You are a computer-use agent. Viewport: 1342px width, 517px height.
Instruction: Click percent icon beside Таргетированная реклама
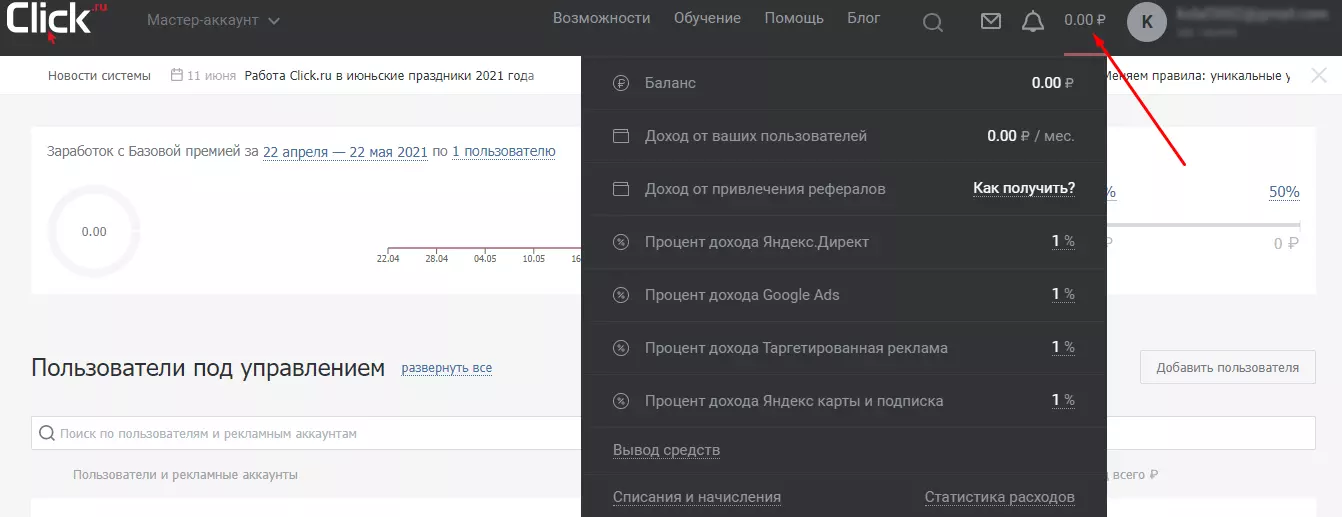click(621, 348)
